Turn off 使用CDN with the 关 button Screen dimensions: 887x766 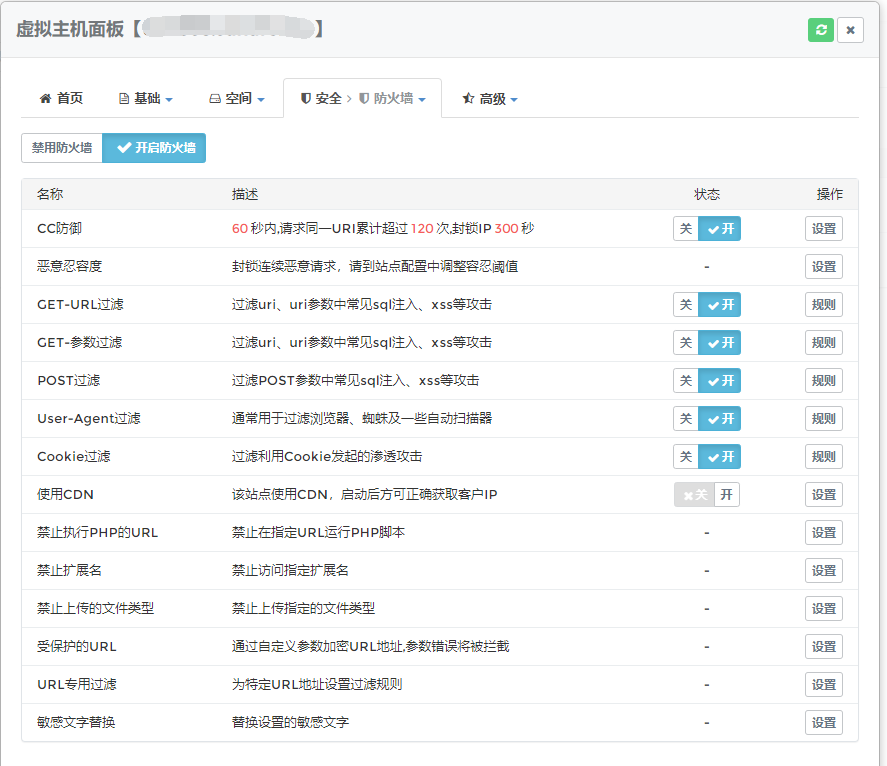(695, 494)
